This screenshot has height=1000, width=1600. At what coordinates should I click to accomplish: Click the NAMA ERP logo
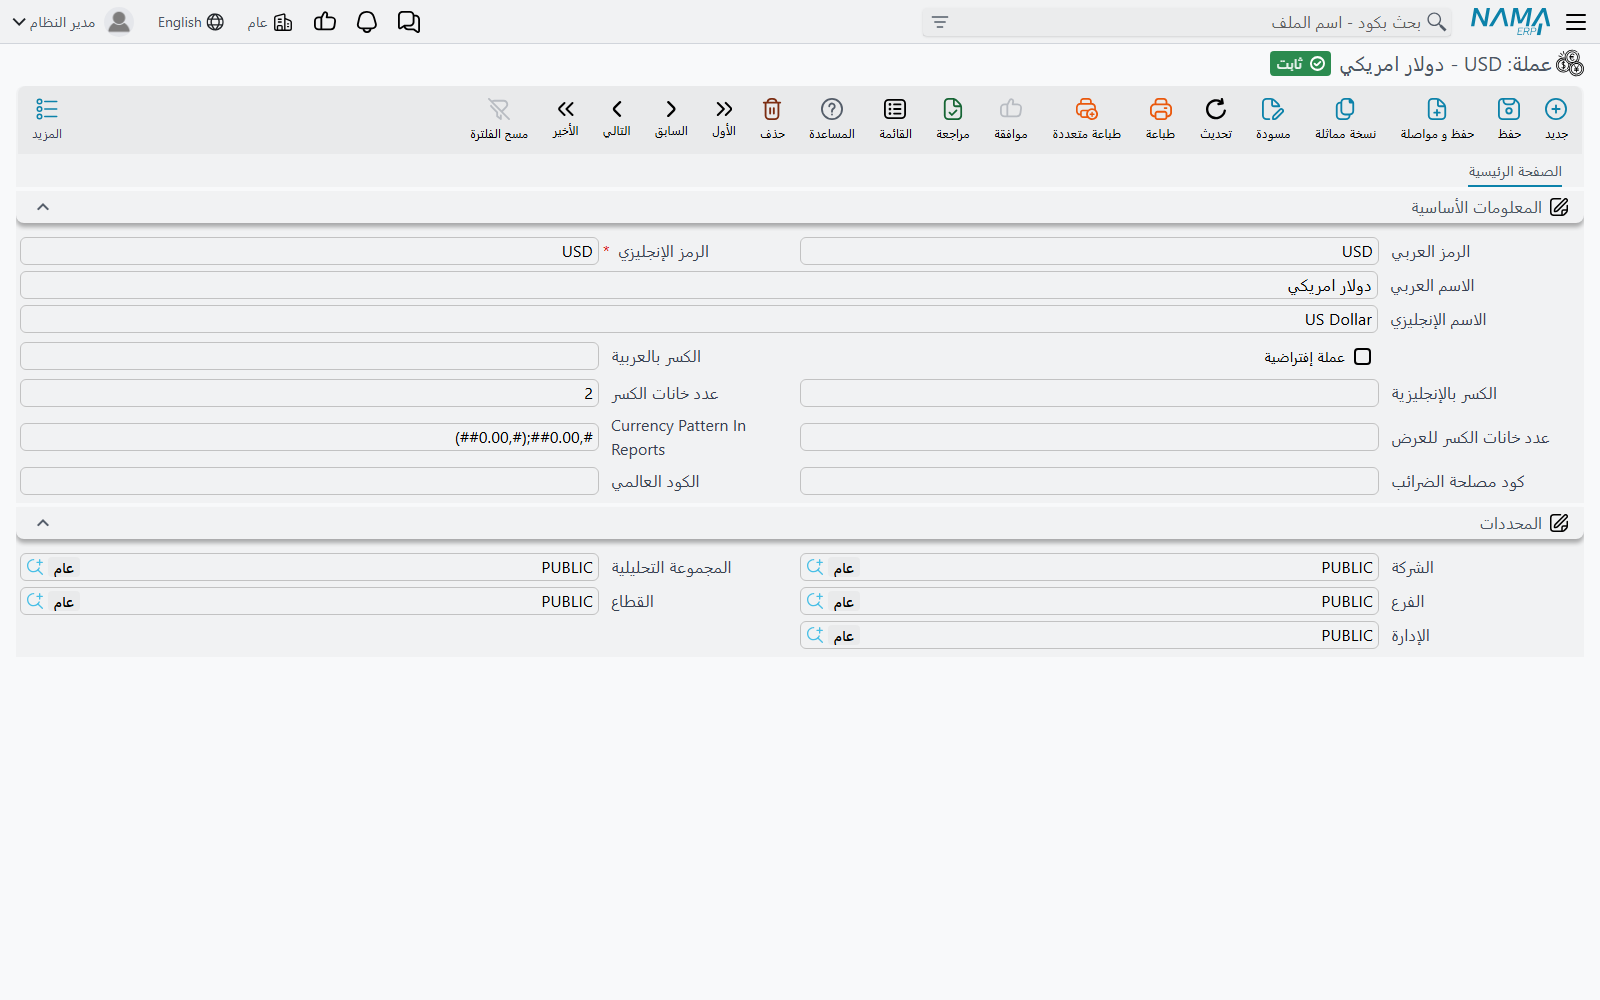tap(1510, 21)
